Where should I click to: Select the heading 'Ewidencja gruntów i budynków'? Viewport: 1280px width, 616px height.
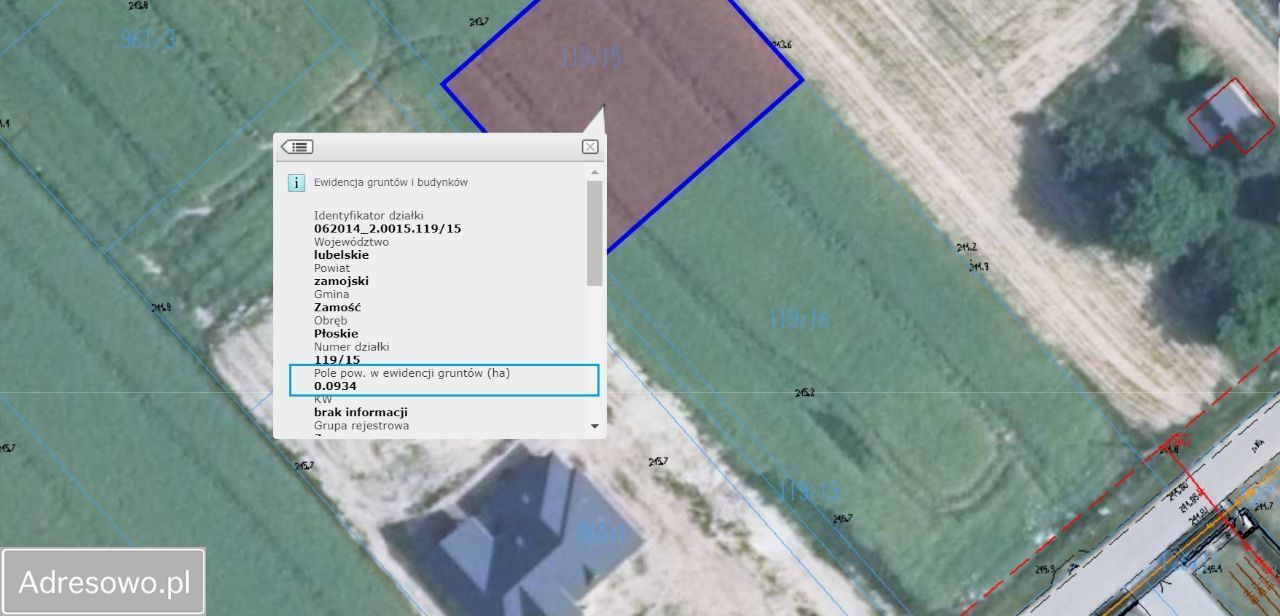391,183
